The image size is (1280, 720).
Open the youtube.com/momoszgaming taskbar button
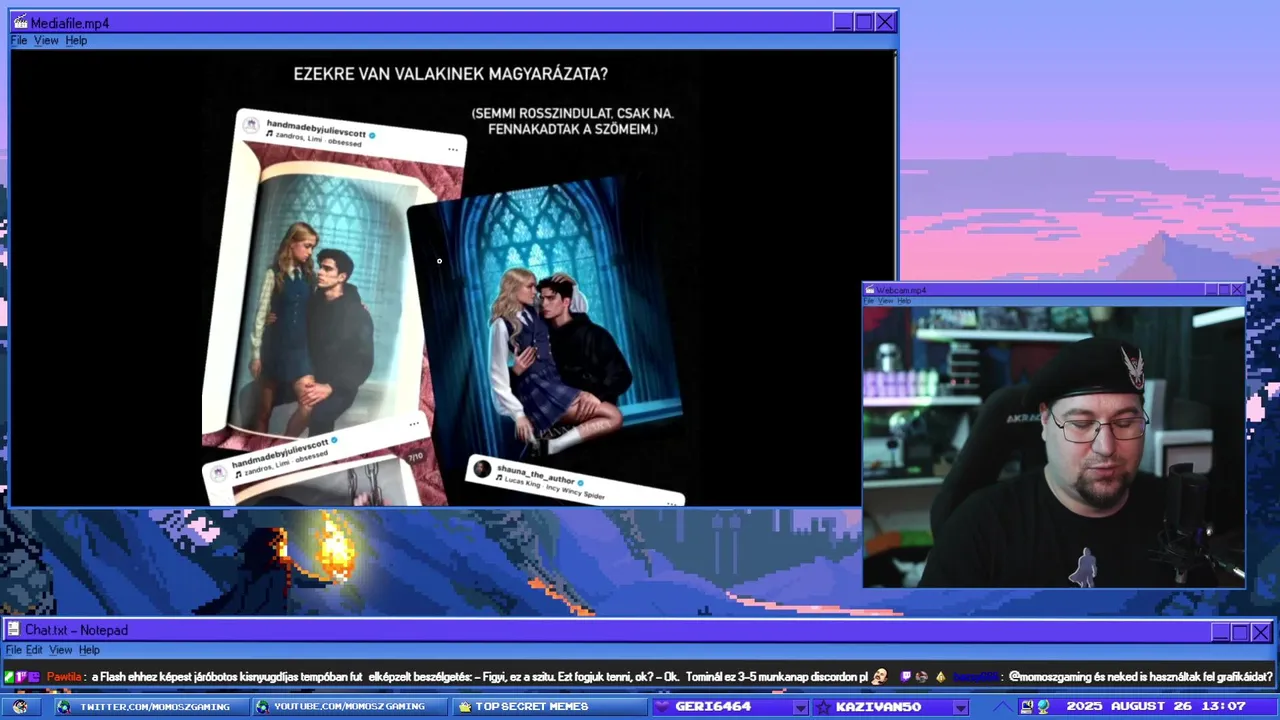pos(348,707)
